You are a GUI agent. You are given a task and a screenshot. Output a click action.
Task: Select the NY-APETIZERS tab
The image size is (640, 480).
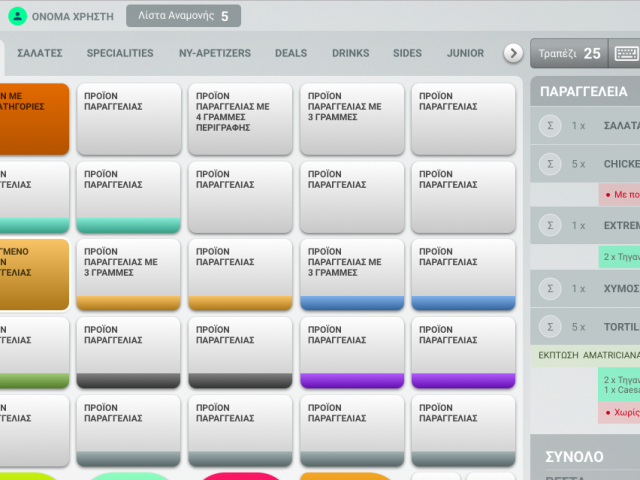(x=215, y=53)
